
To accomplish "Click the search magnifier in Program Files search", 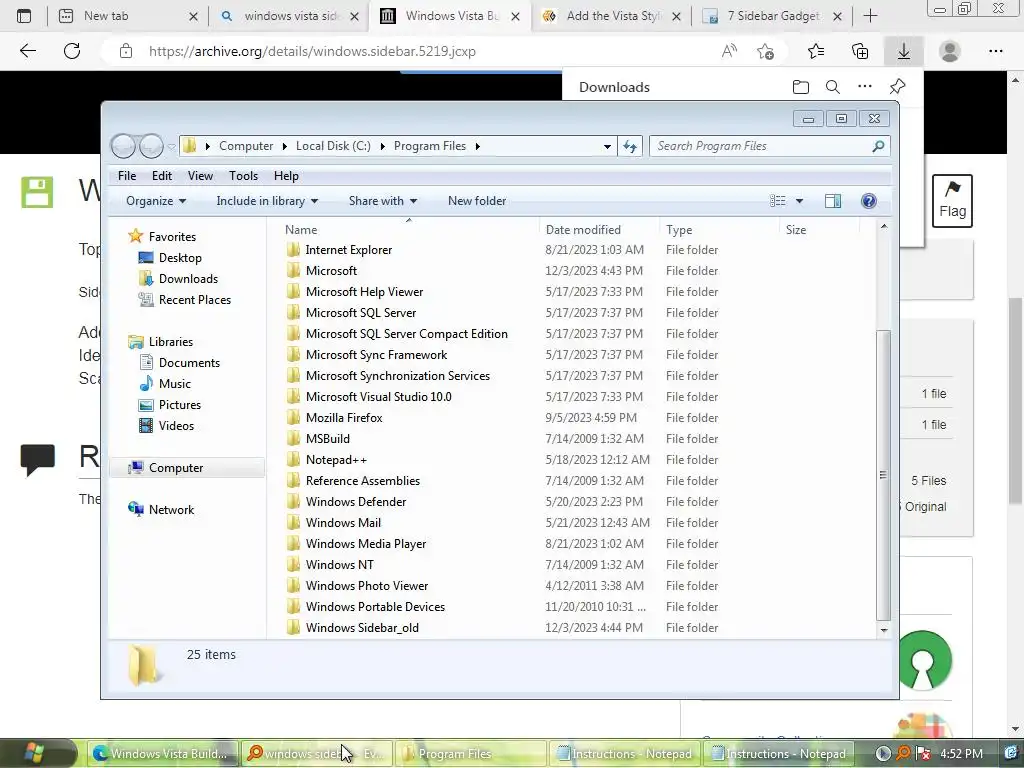I will [878, 146].
